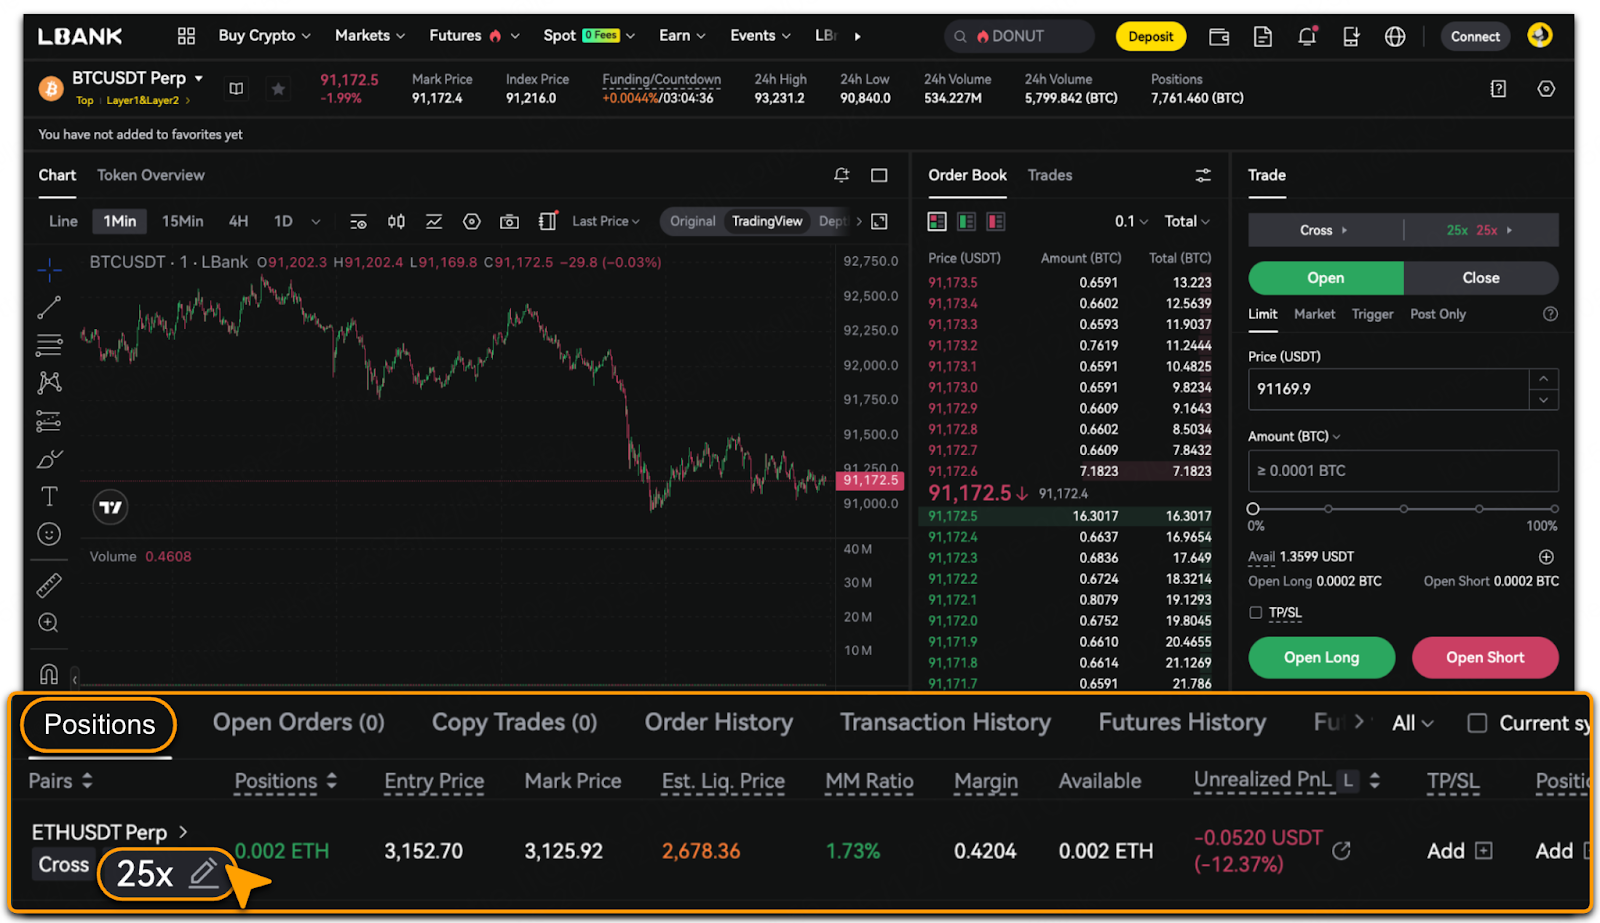This screenshot has width=1600, height=923.
Task: Enable the TP/SL checkbox
Action: (1255, 612)
